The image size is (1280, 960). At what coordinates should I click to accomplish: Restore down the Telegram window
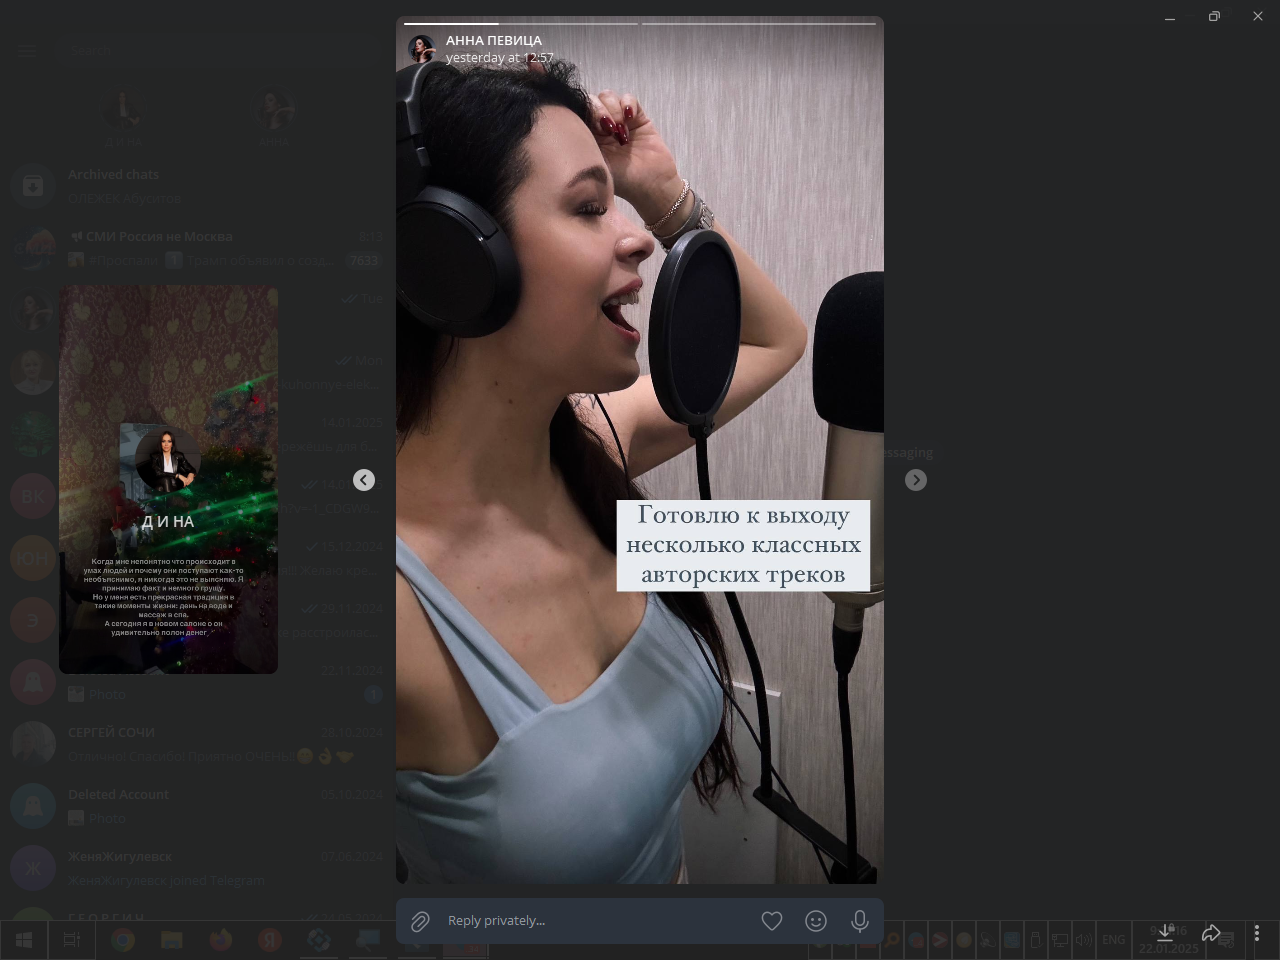coord(1214,16)
